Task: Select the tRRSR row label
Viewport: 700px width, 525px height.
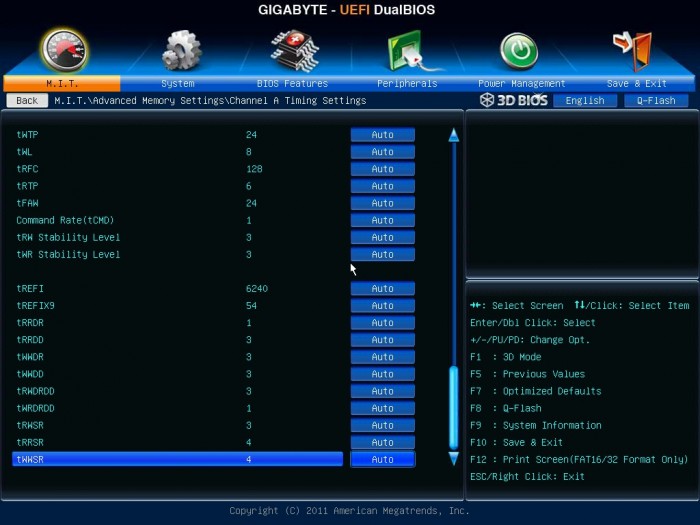Action: (30, 442)
